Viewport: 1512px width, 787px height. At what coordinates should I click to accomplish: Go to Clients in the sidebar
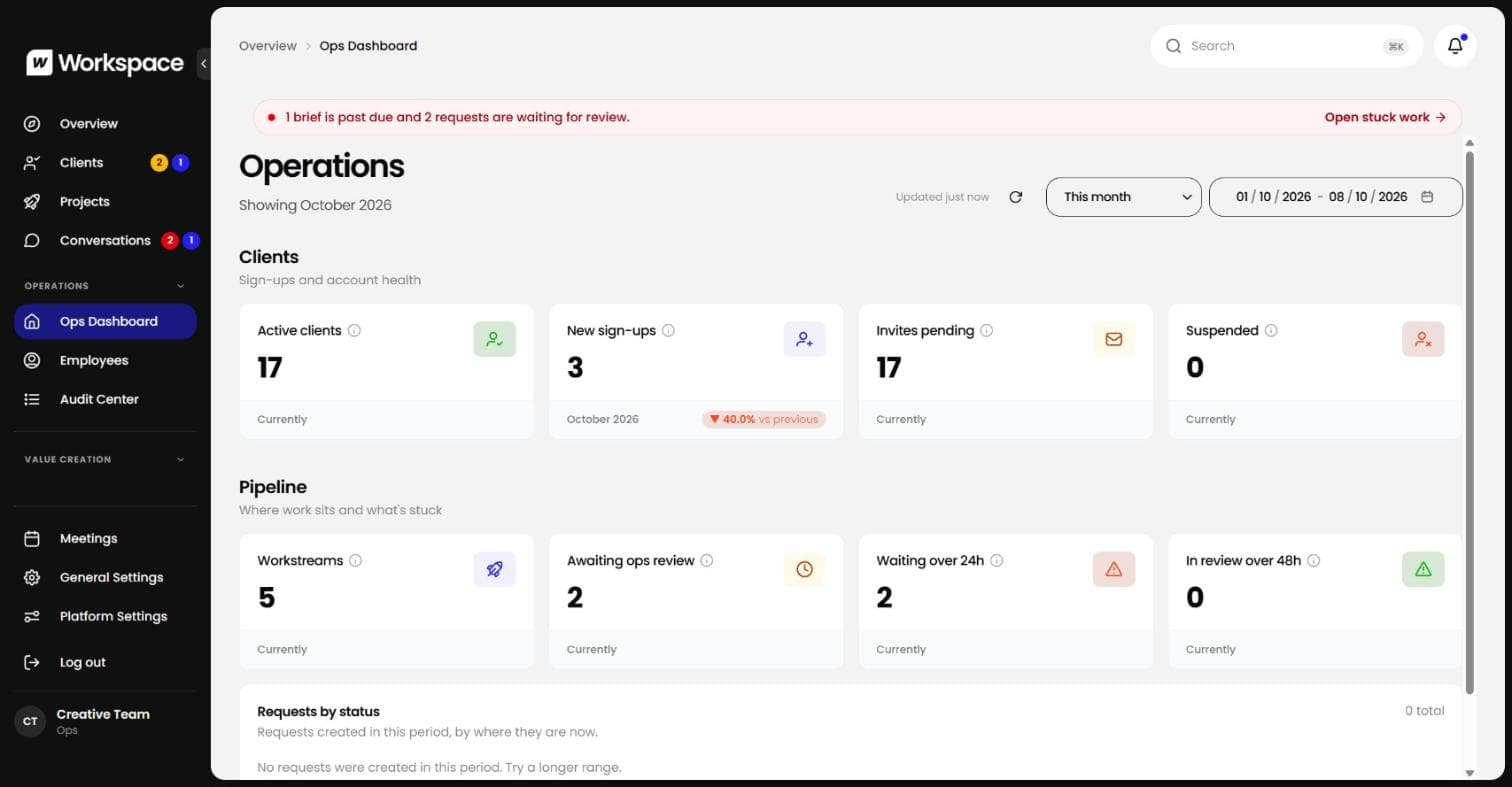pyautogui.click(x=105, y=163)
